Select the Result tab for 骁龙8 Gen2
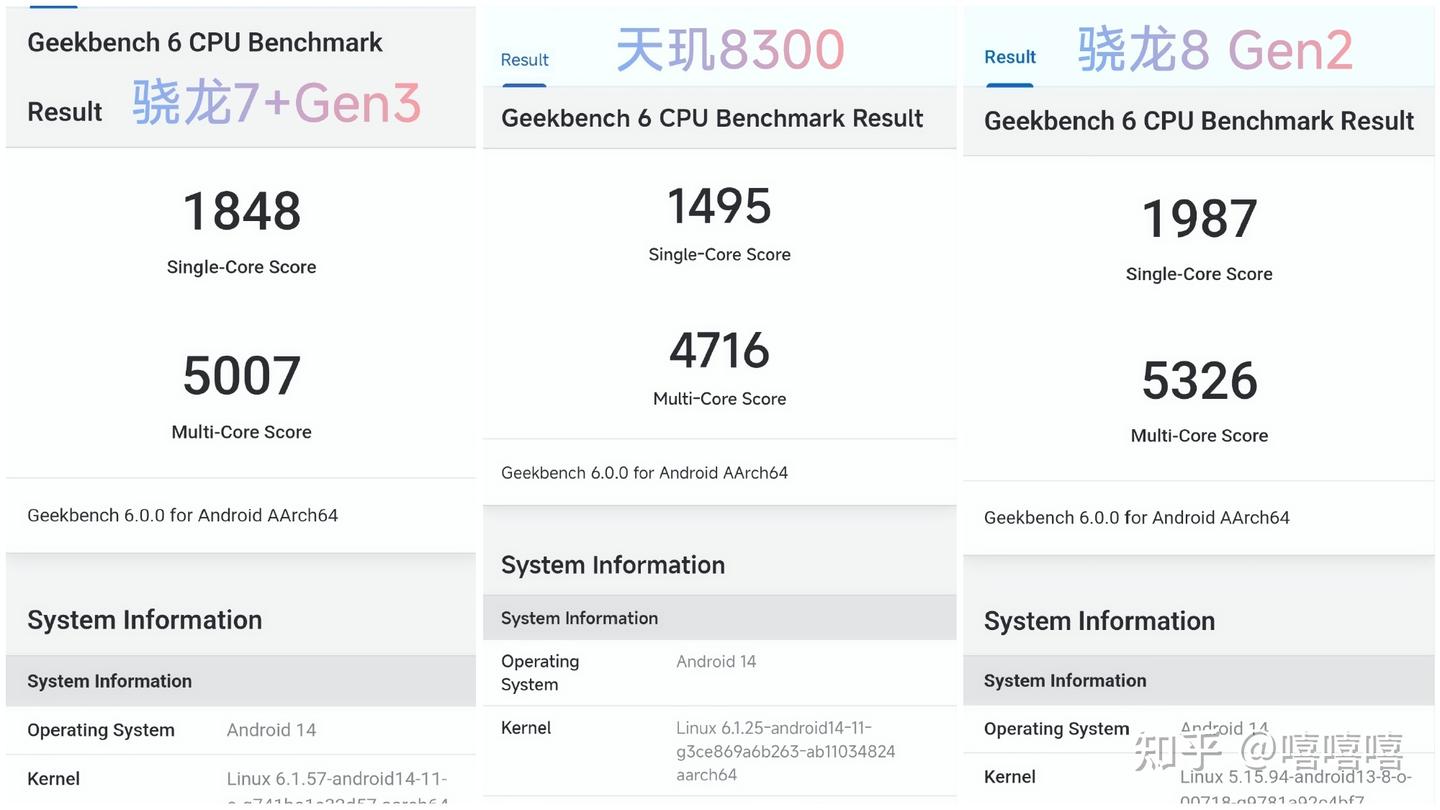The height and width of the screenshot is (810, 1440). (x=1008, y=57)
